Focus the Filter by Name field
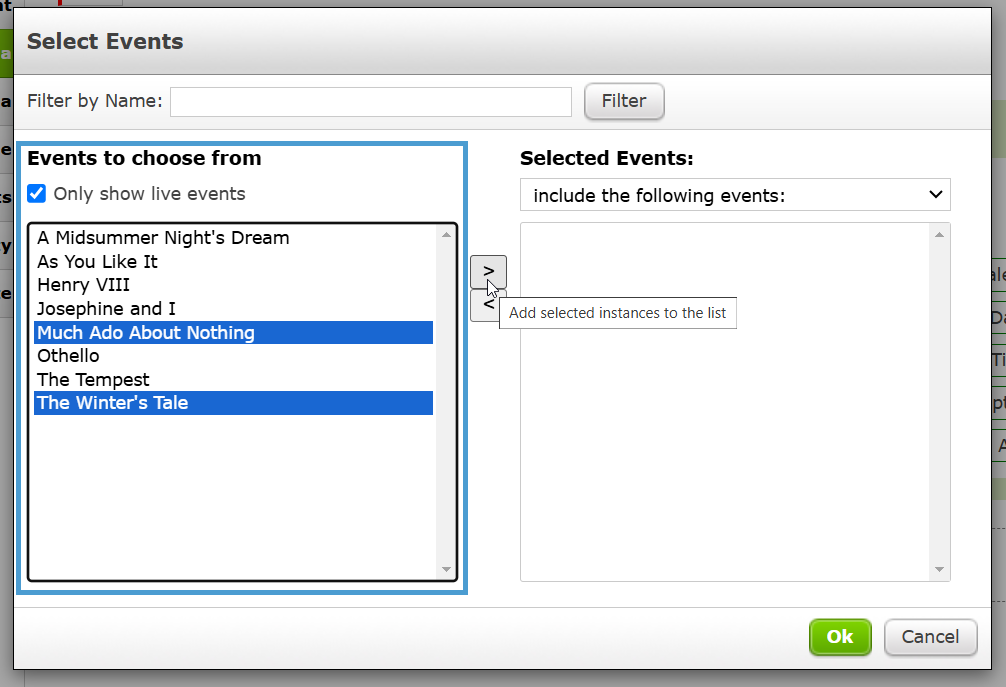Screen dimensions: 1006x687 point(371,102)
